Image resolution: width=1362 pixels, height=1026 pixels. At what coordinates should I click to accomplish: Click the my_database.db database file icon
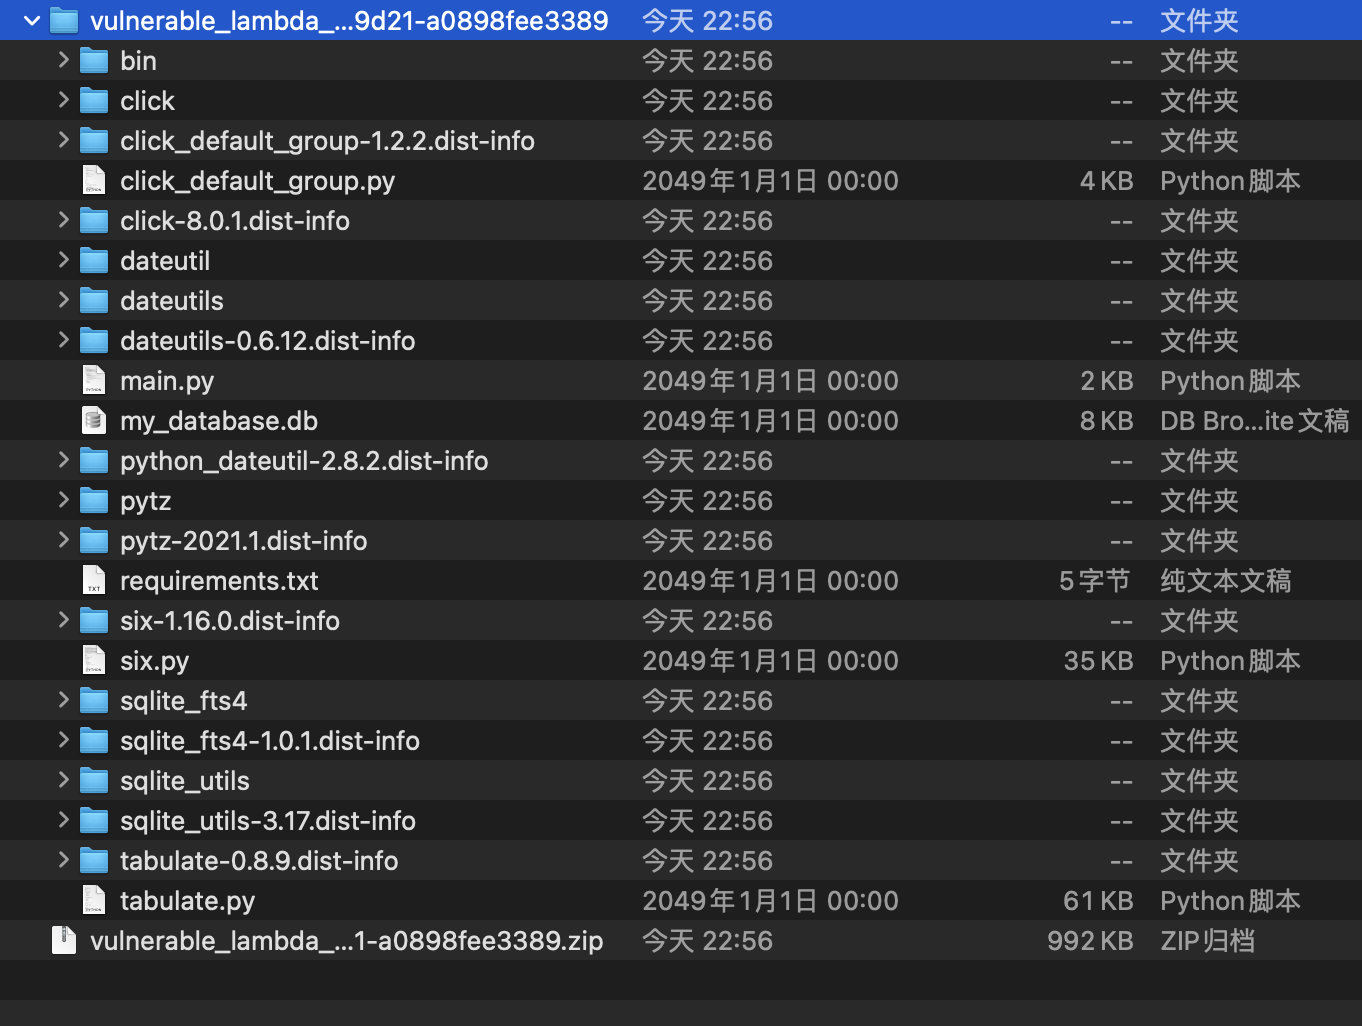[x=94, y=421]
